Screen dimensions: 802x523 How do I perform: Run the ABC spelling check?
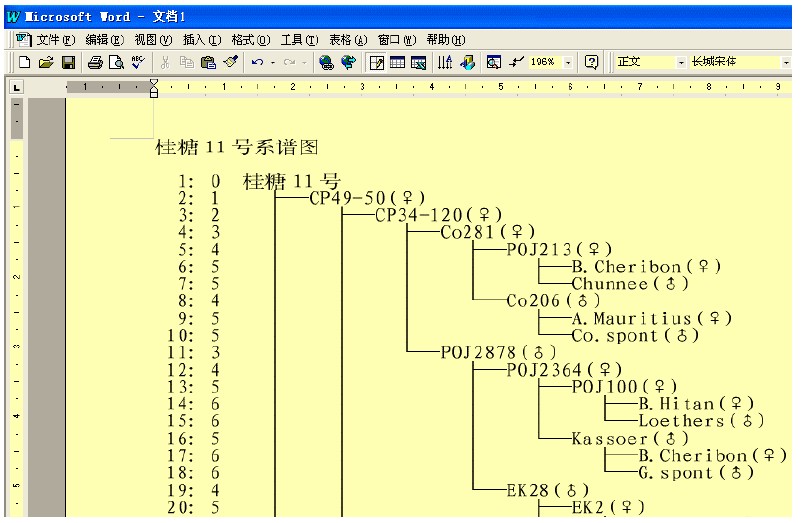pyautogui.click(x=138, y=62)
